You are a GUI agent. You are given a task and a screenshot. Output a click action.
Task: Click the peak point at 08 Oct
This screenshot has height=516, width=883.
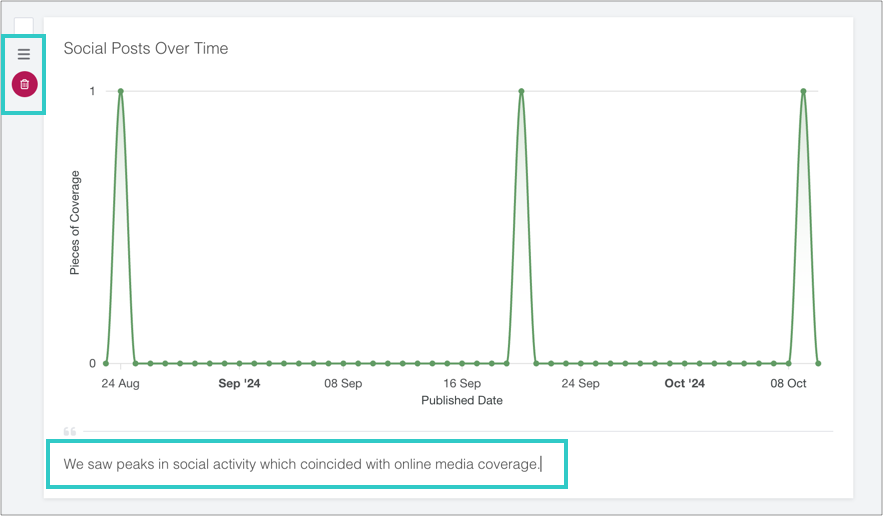[803, 91]
